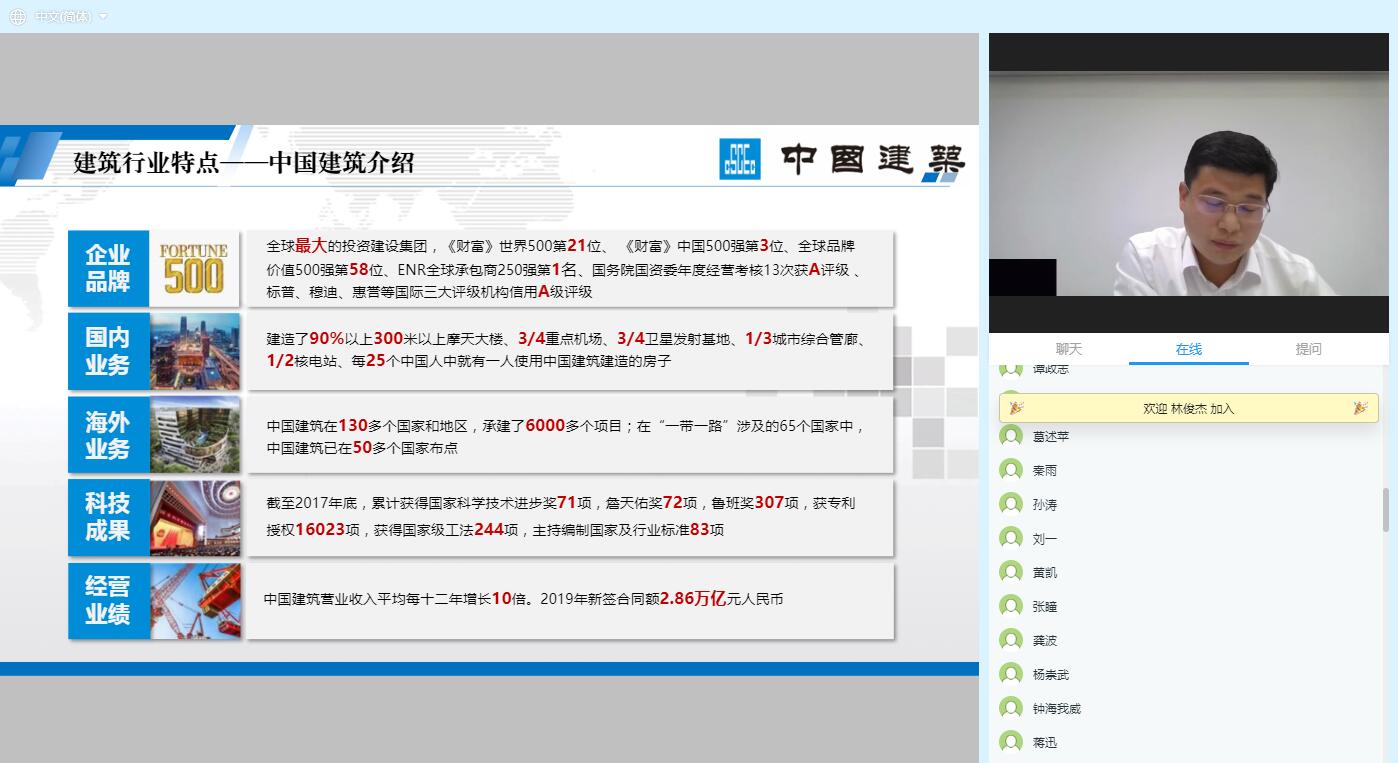Click the globe language icon

(x=18, y=16)
